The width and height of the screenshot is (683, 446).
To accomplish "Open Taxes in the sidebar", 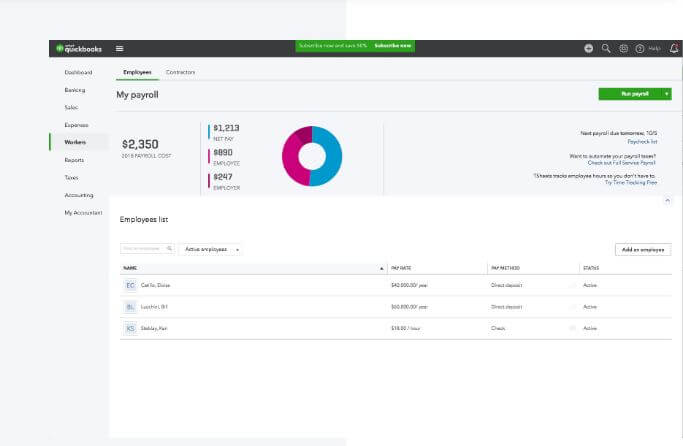I will click(71, 177).
